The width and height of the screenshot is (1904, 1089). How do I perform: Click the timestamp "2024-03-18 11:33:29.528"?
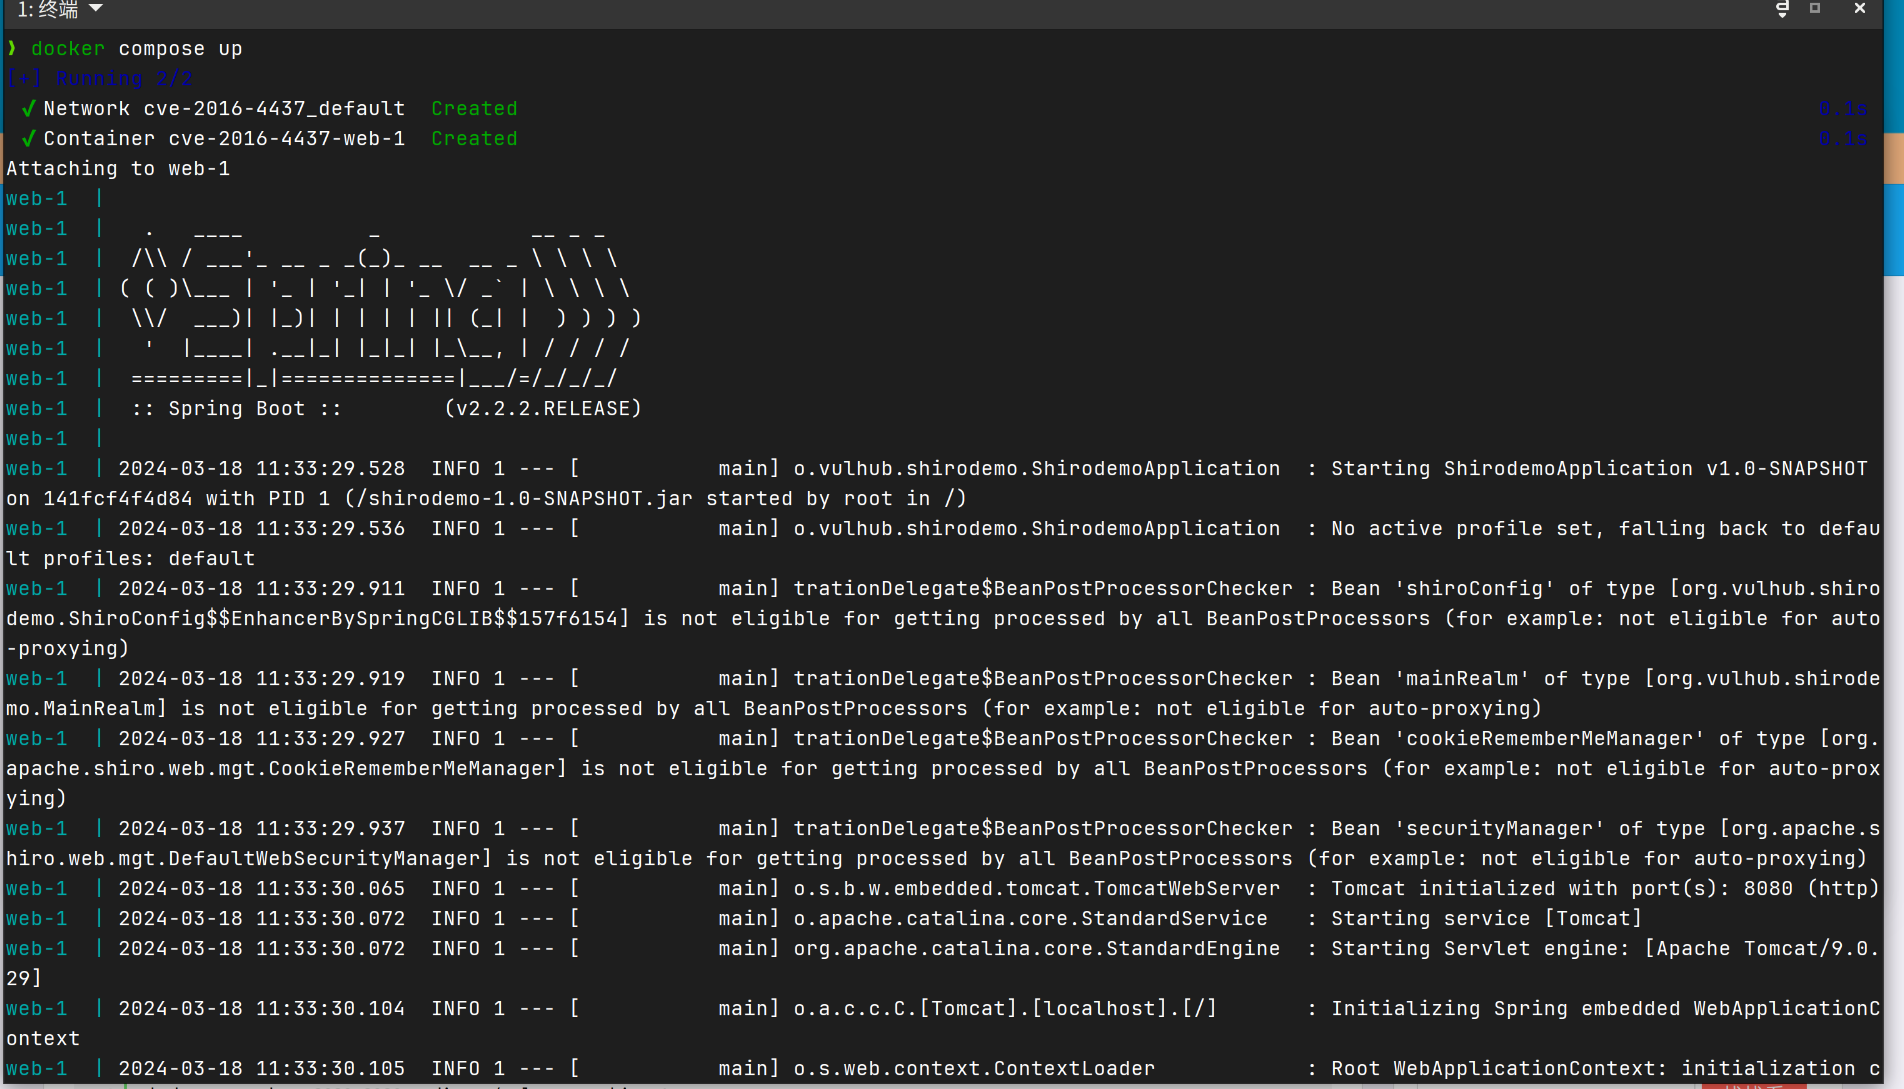(x=262, y=469)
